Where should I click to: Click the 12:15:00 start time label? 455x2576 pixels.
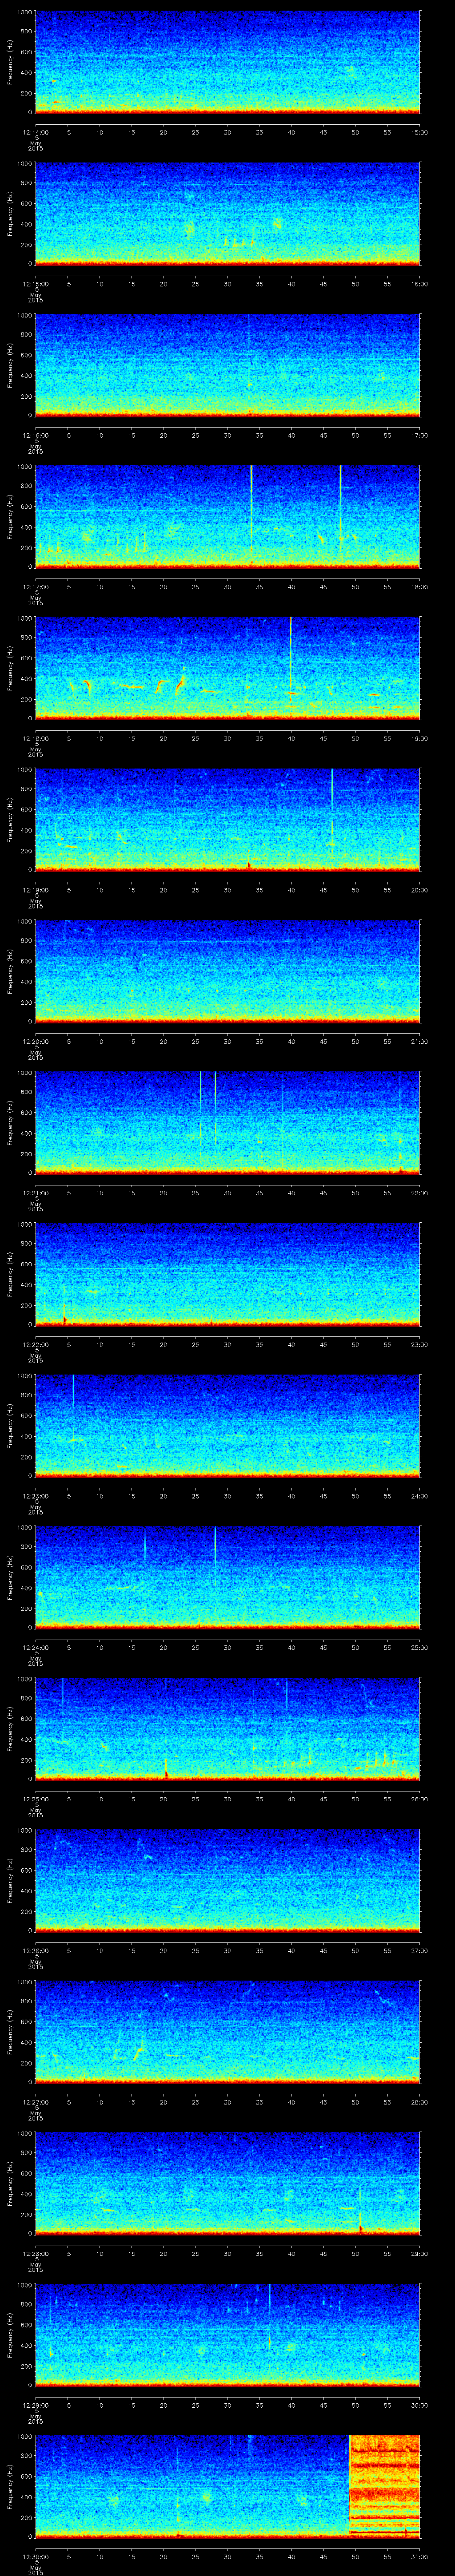35,284
